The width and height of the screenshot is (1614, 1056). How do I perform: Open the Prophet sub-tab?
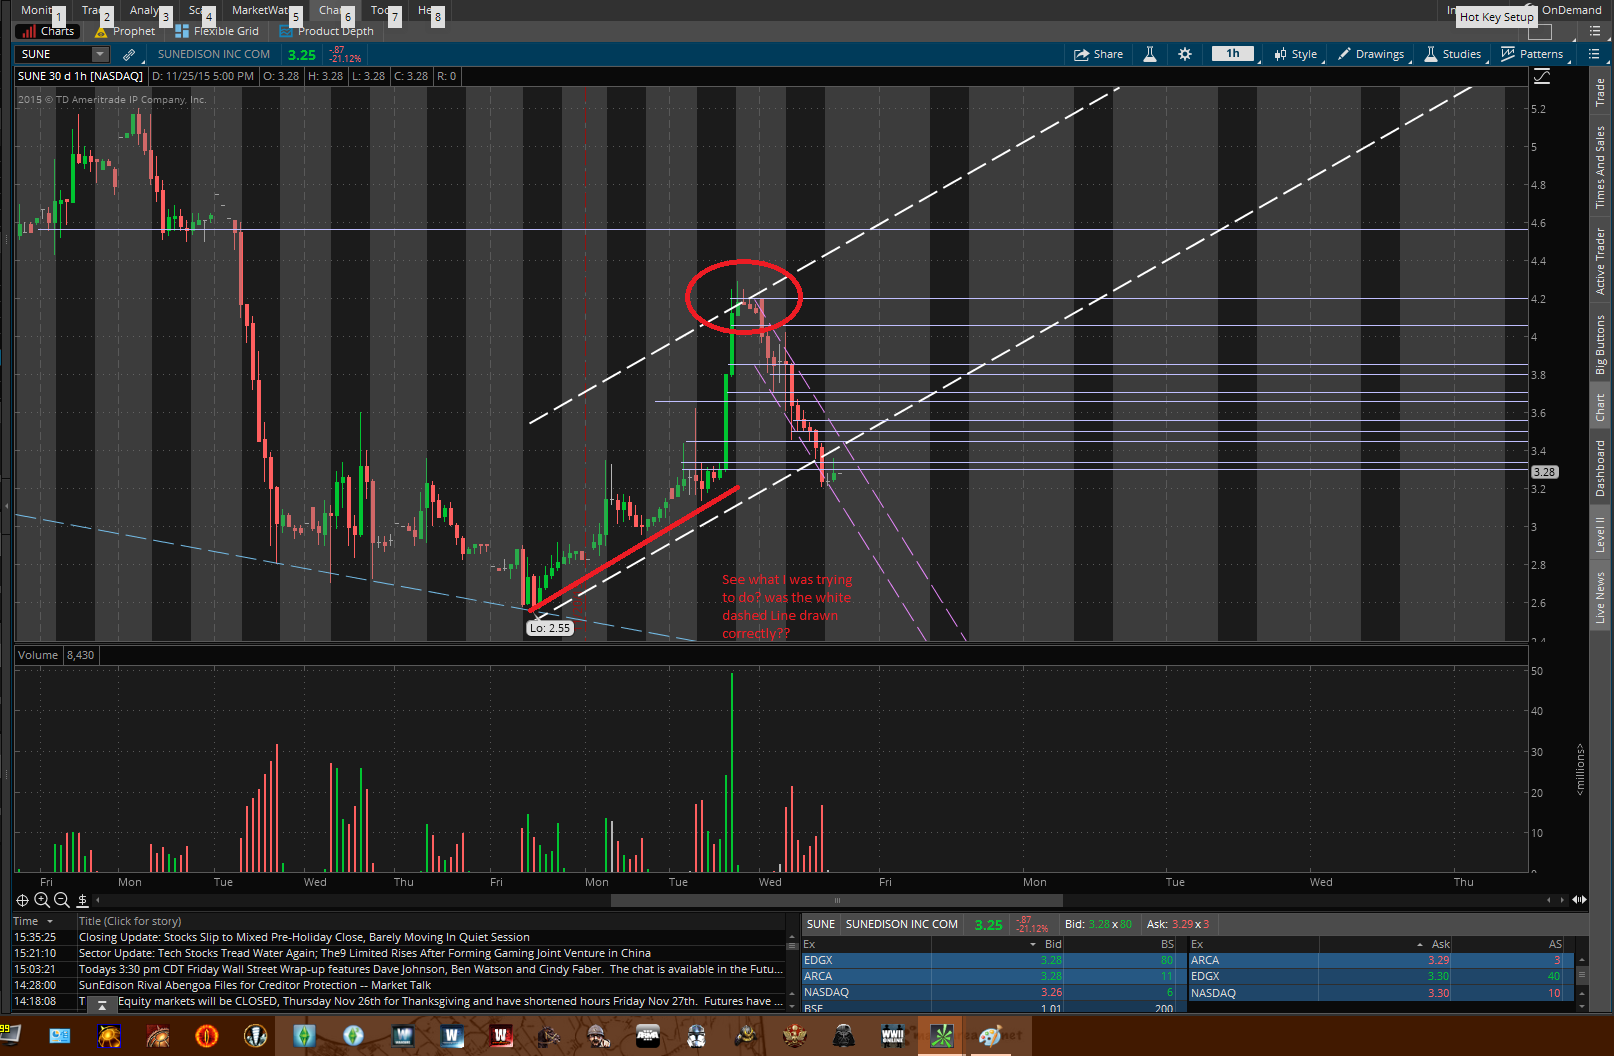tap(125, 31)
